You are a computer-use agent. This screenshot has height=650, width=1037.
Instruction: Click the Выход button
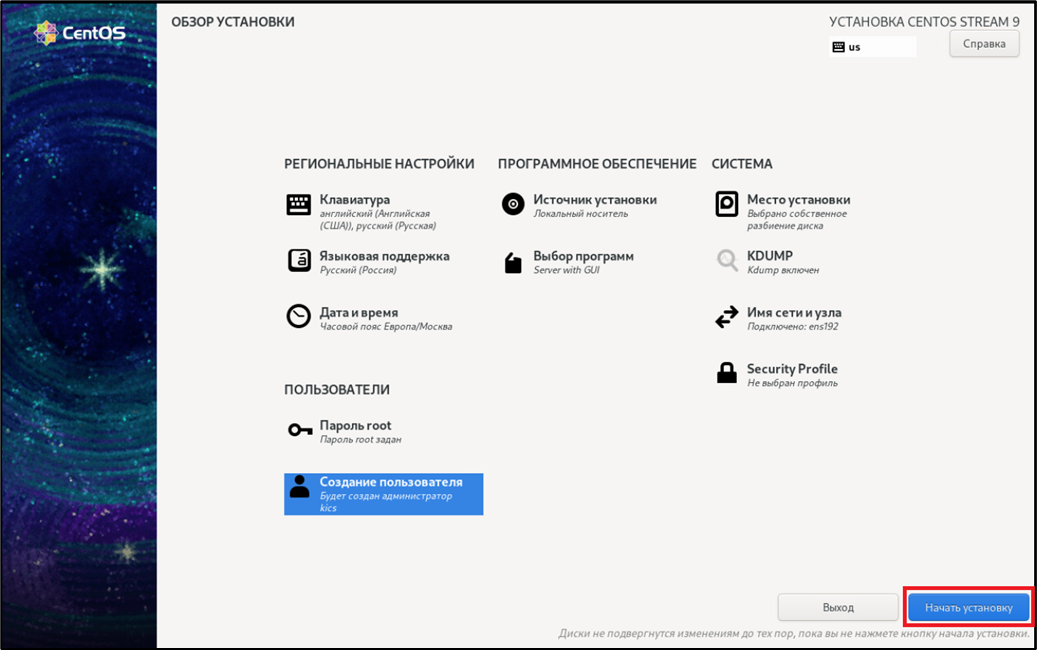838,607
